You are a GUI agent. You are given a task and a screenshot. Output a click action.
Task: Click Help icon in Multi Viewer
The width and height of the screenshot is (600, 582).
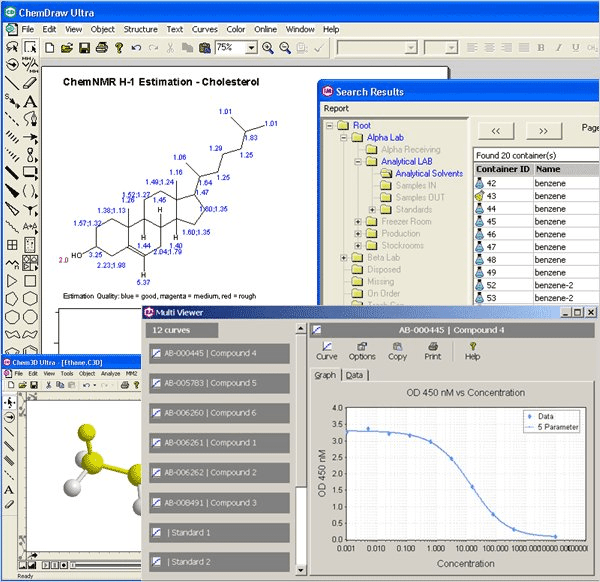[473, 351]
